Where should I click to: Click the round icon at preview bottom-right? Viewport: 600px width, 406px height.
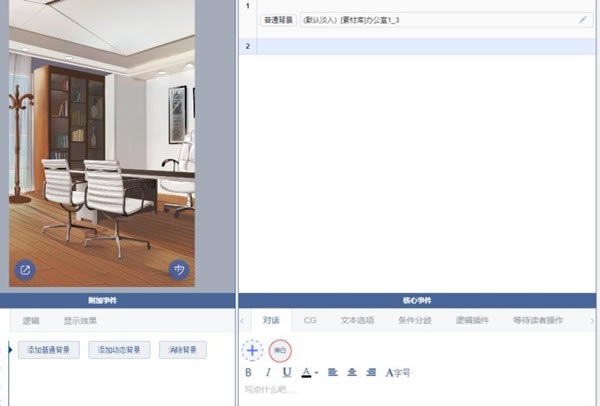[179, 270]
